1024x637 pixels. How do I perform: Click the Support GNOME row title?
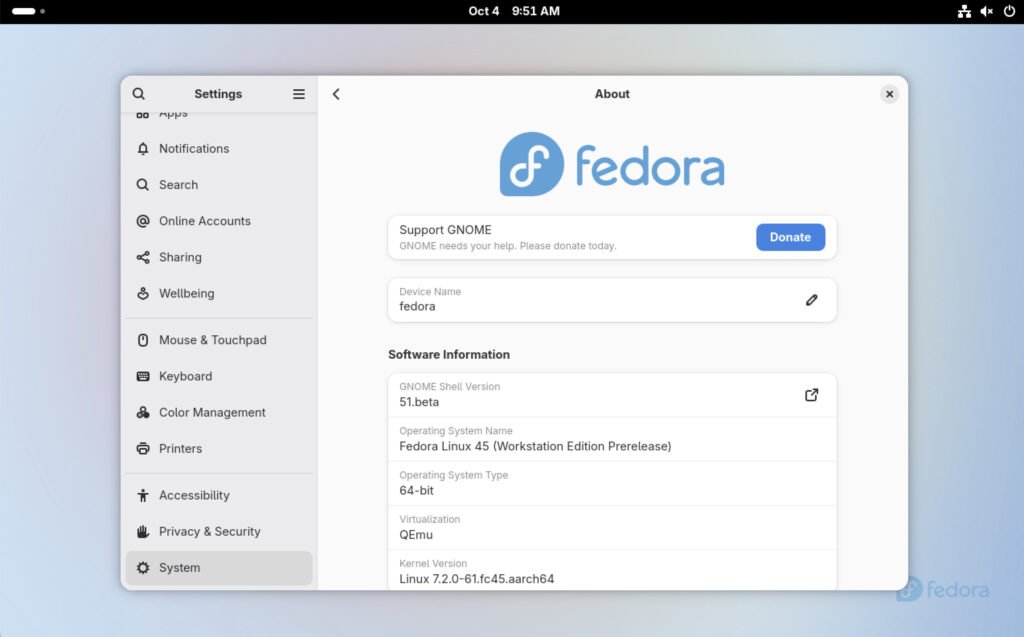[x=445, y=230]
